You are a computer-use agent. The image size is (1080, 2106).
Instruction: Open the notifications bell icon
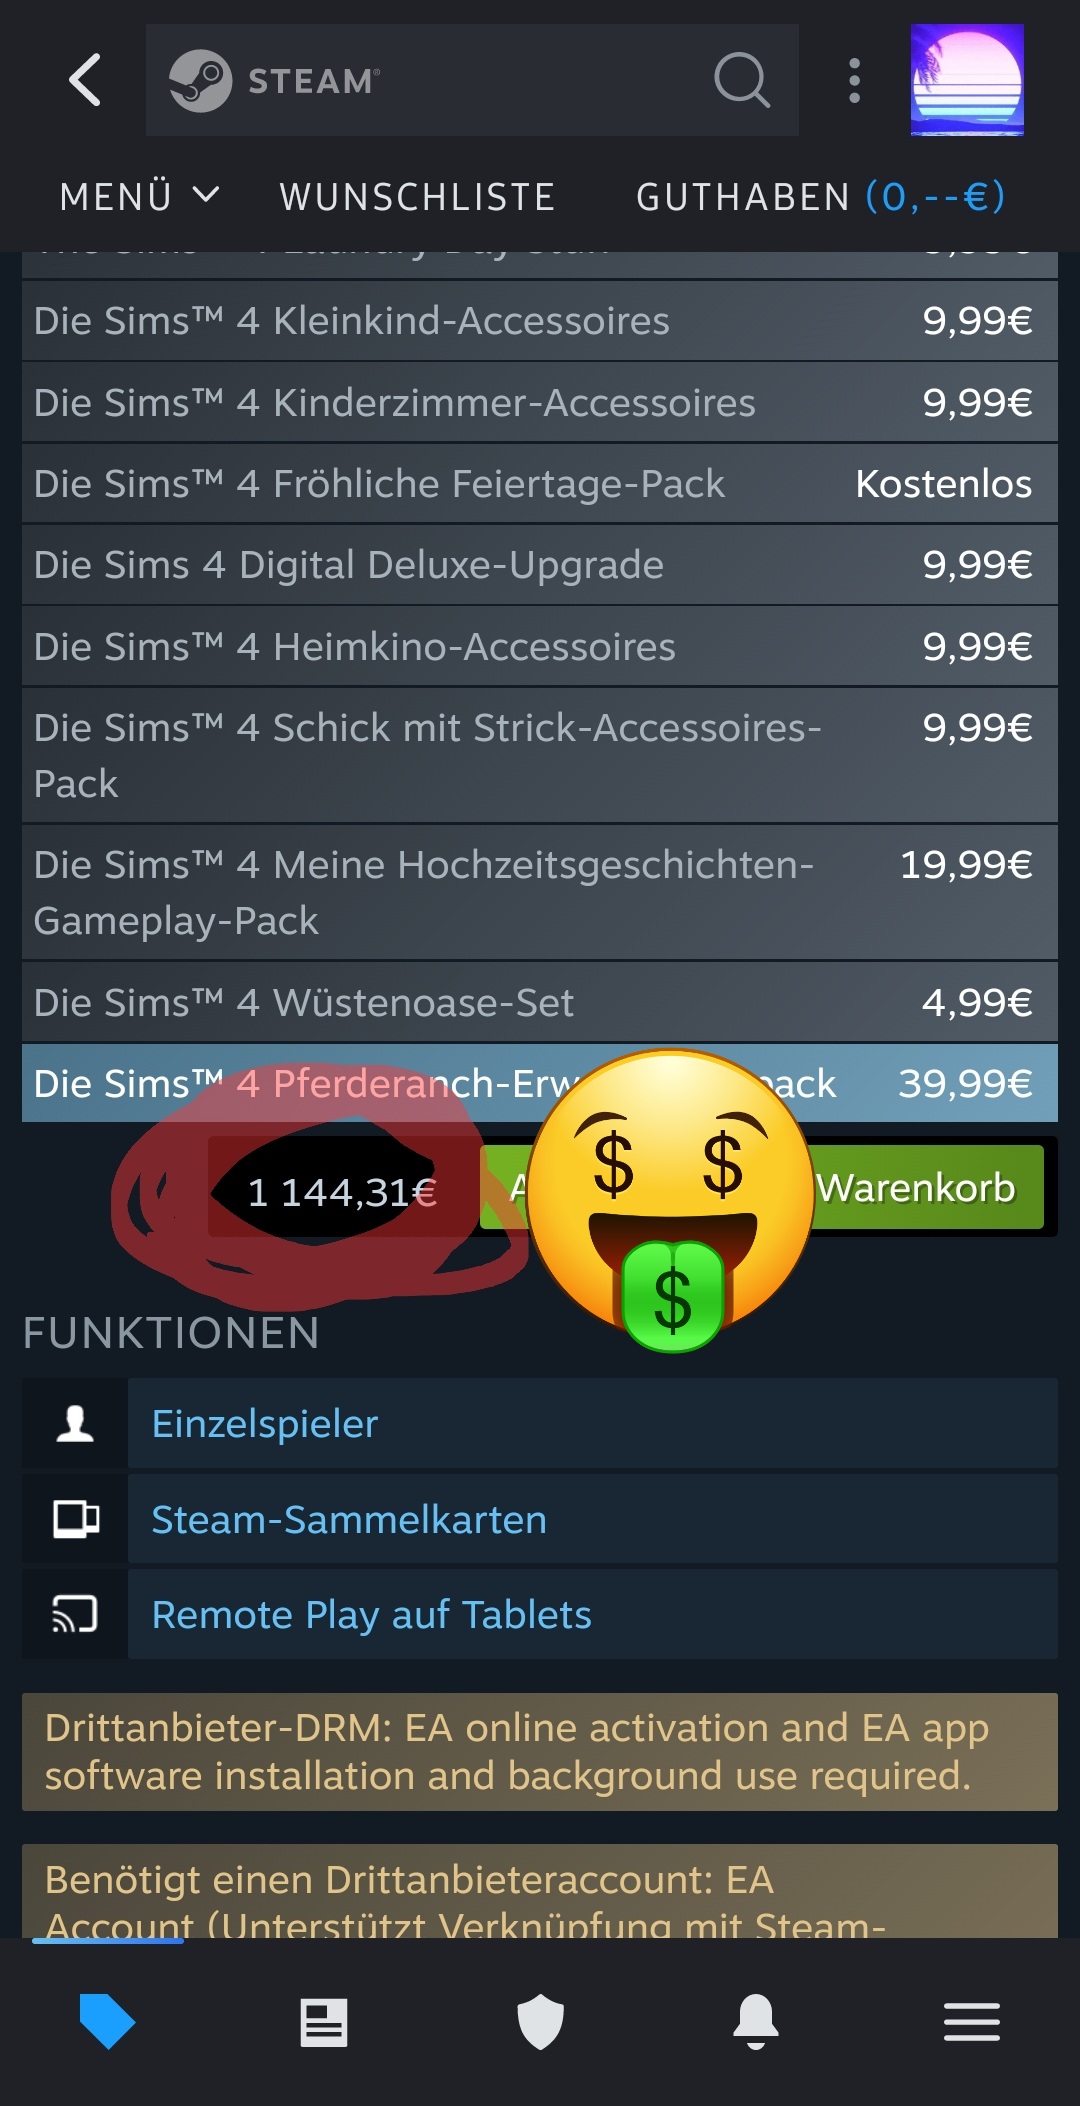[756, 2022]
